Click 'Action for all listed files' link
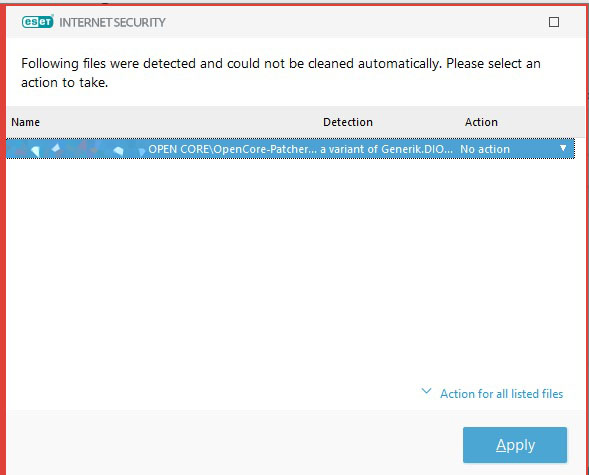This screenshot has height=475, width=589. (x=501, y=394)
